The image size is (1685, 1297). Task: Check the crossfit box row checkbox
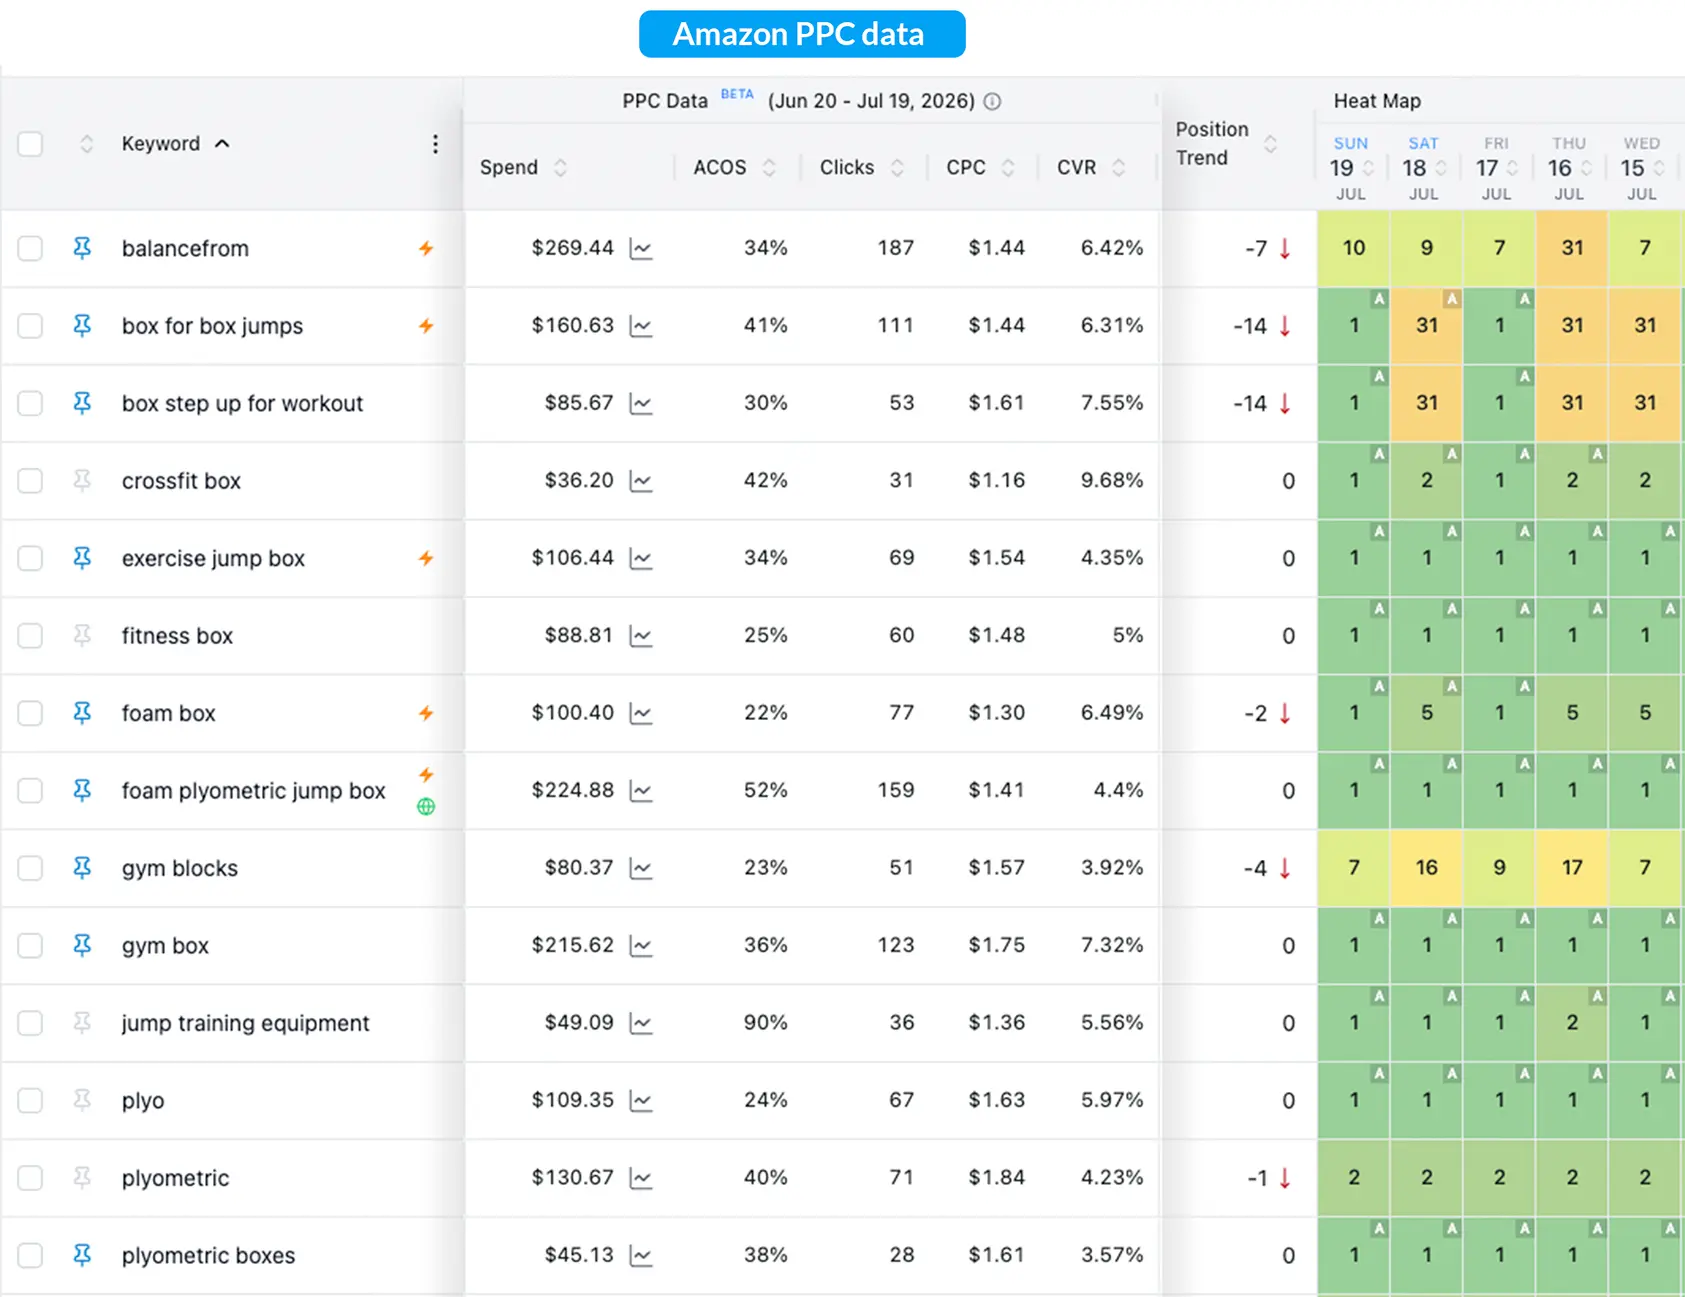[30, 481]
